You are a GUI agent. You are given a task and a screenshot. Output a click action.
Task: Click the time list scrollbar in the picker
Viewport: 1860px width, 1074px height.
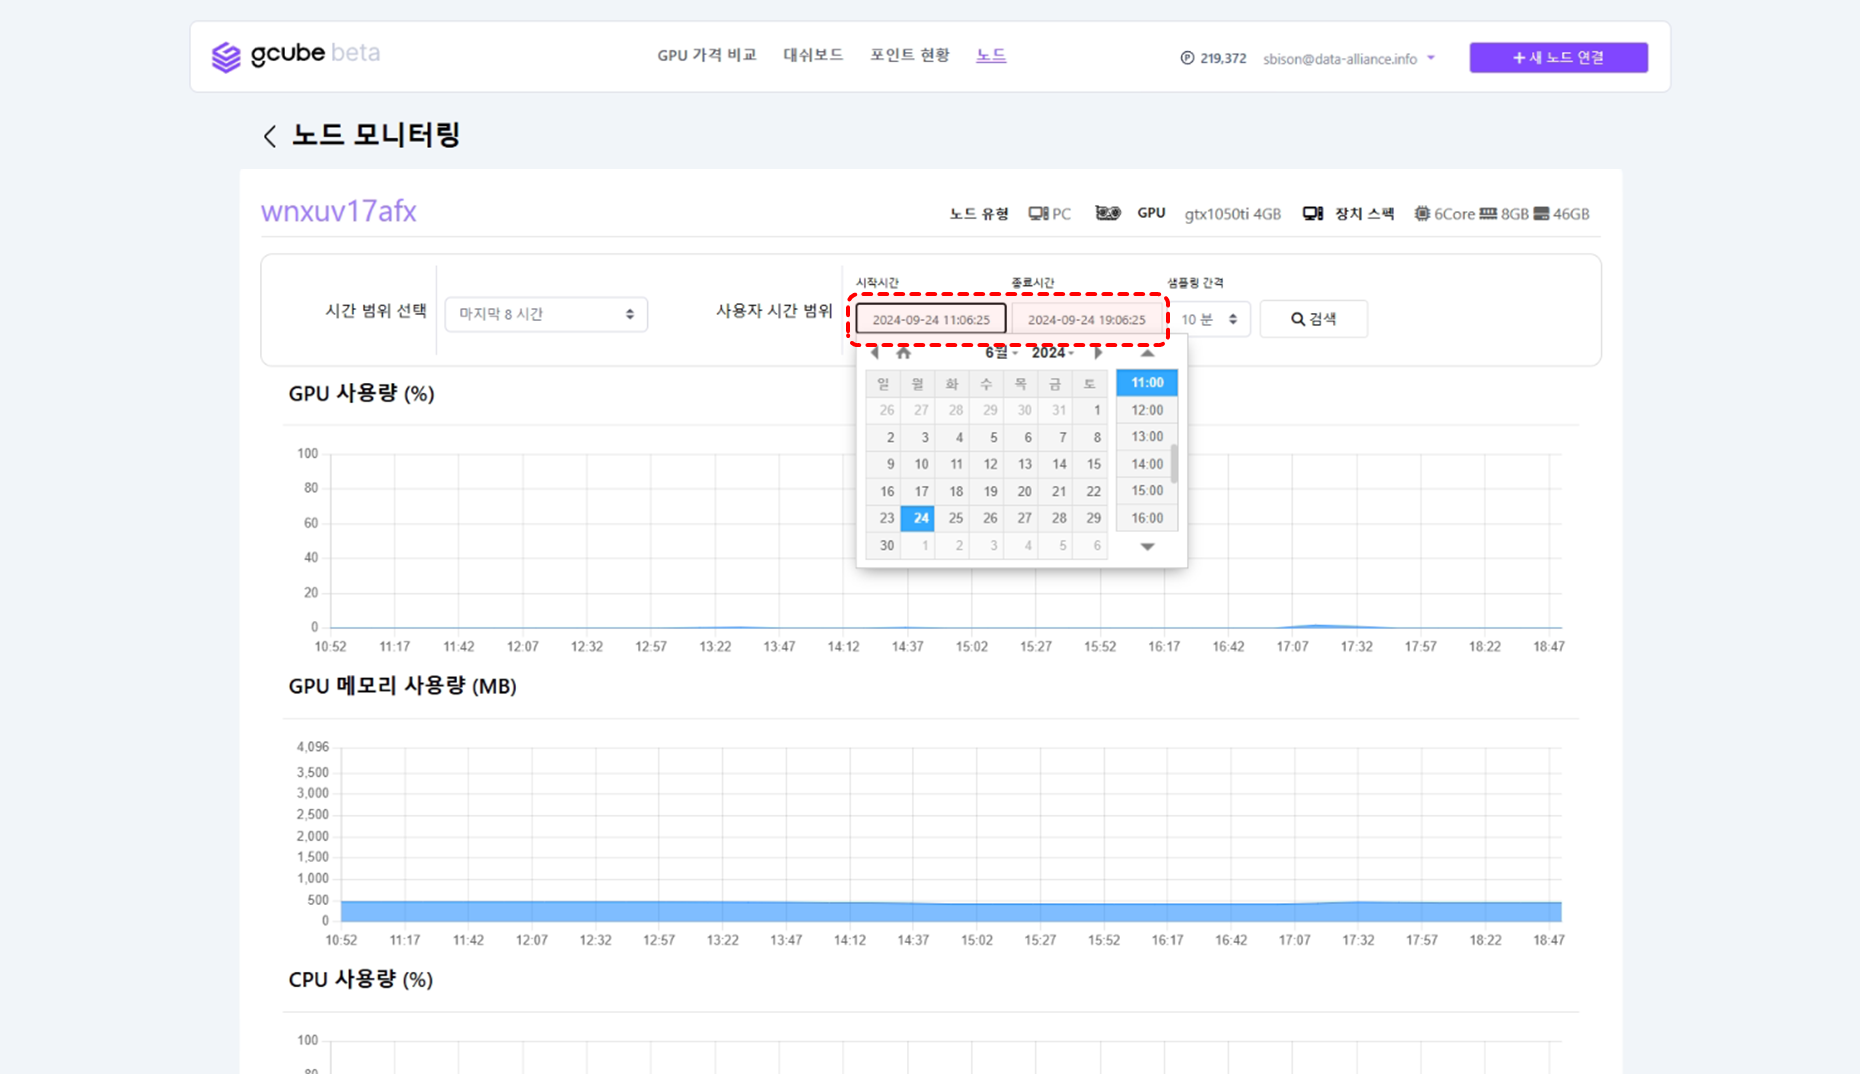[x=1174, y=464]
